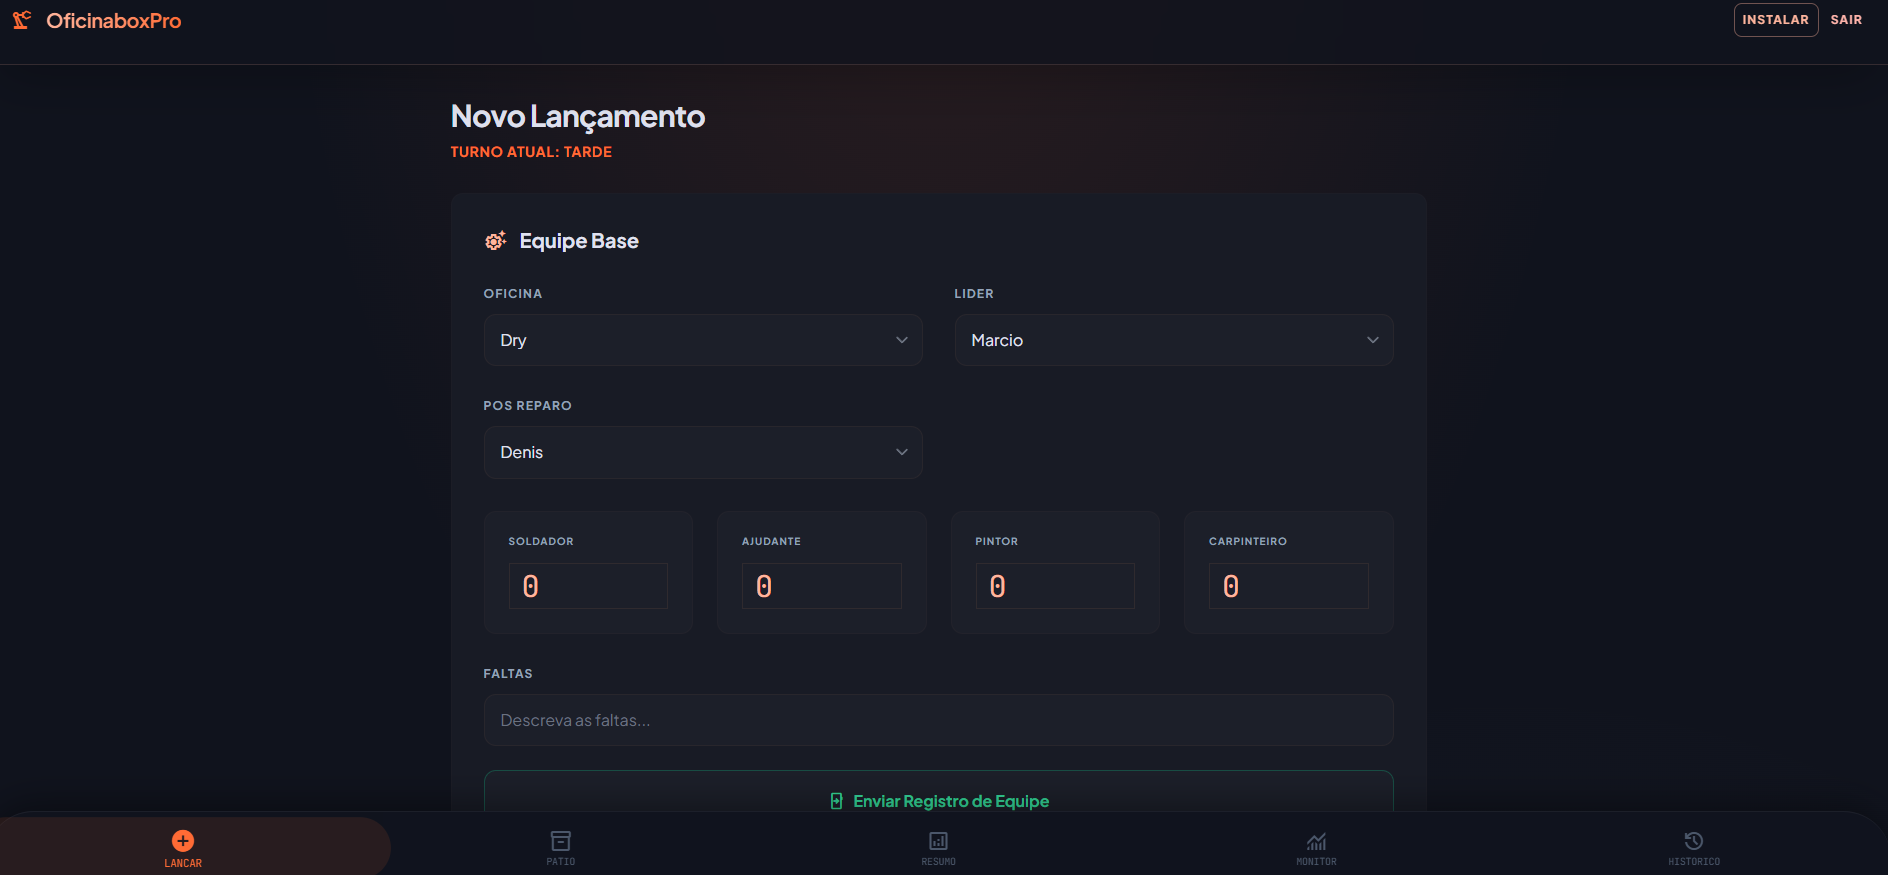Open Monitor via graph icon
Screen dimensions: 1888x875
(1316, 841)
